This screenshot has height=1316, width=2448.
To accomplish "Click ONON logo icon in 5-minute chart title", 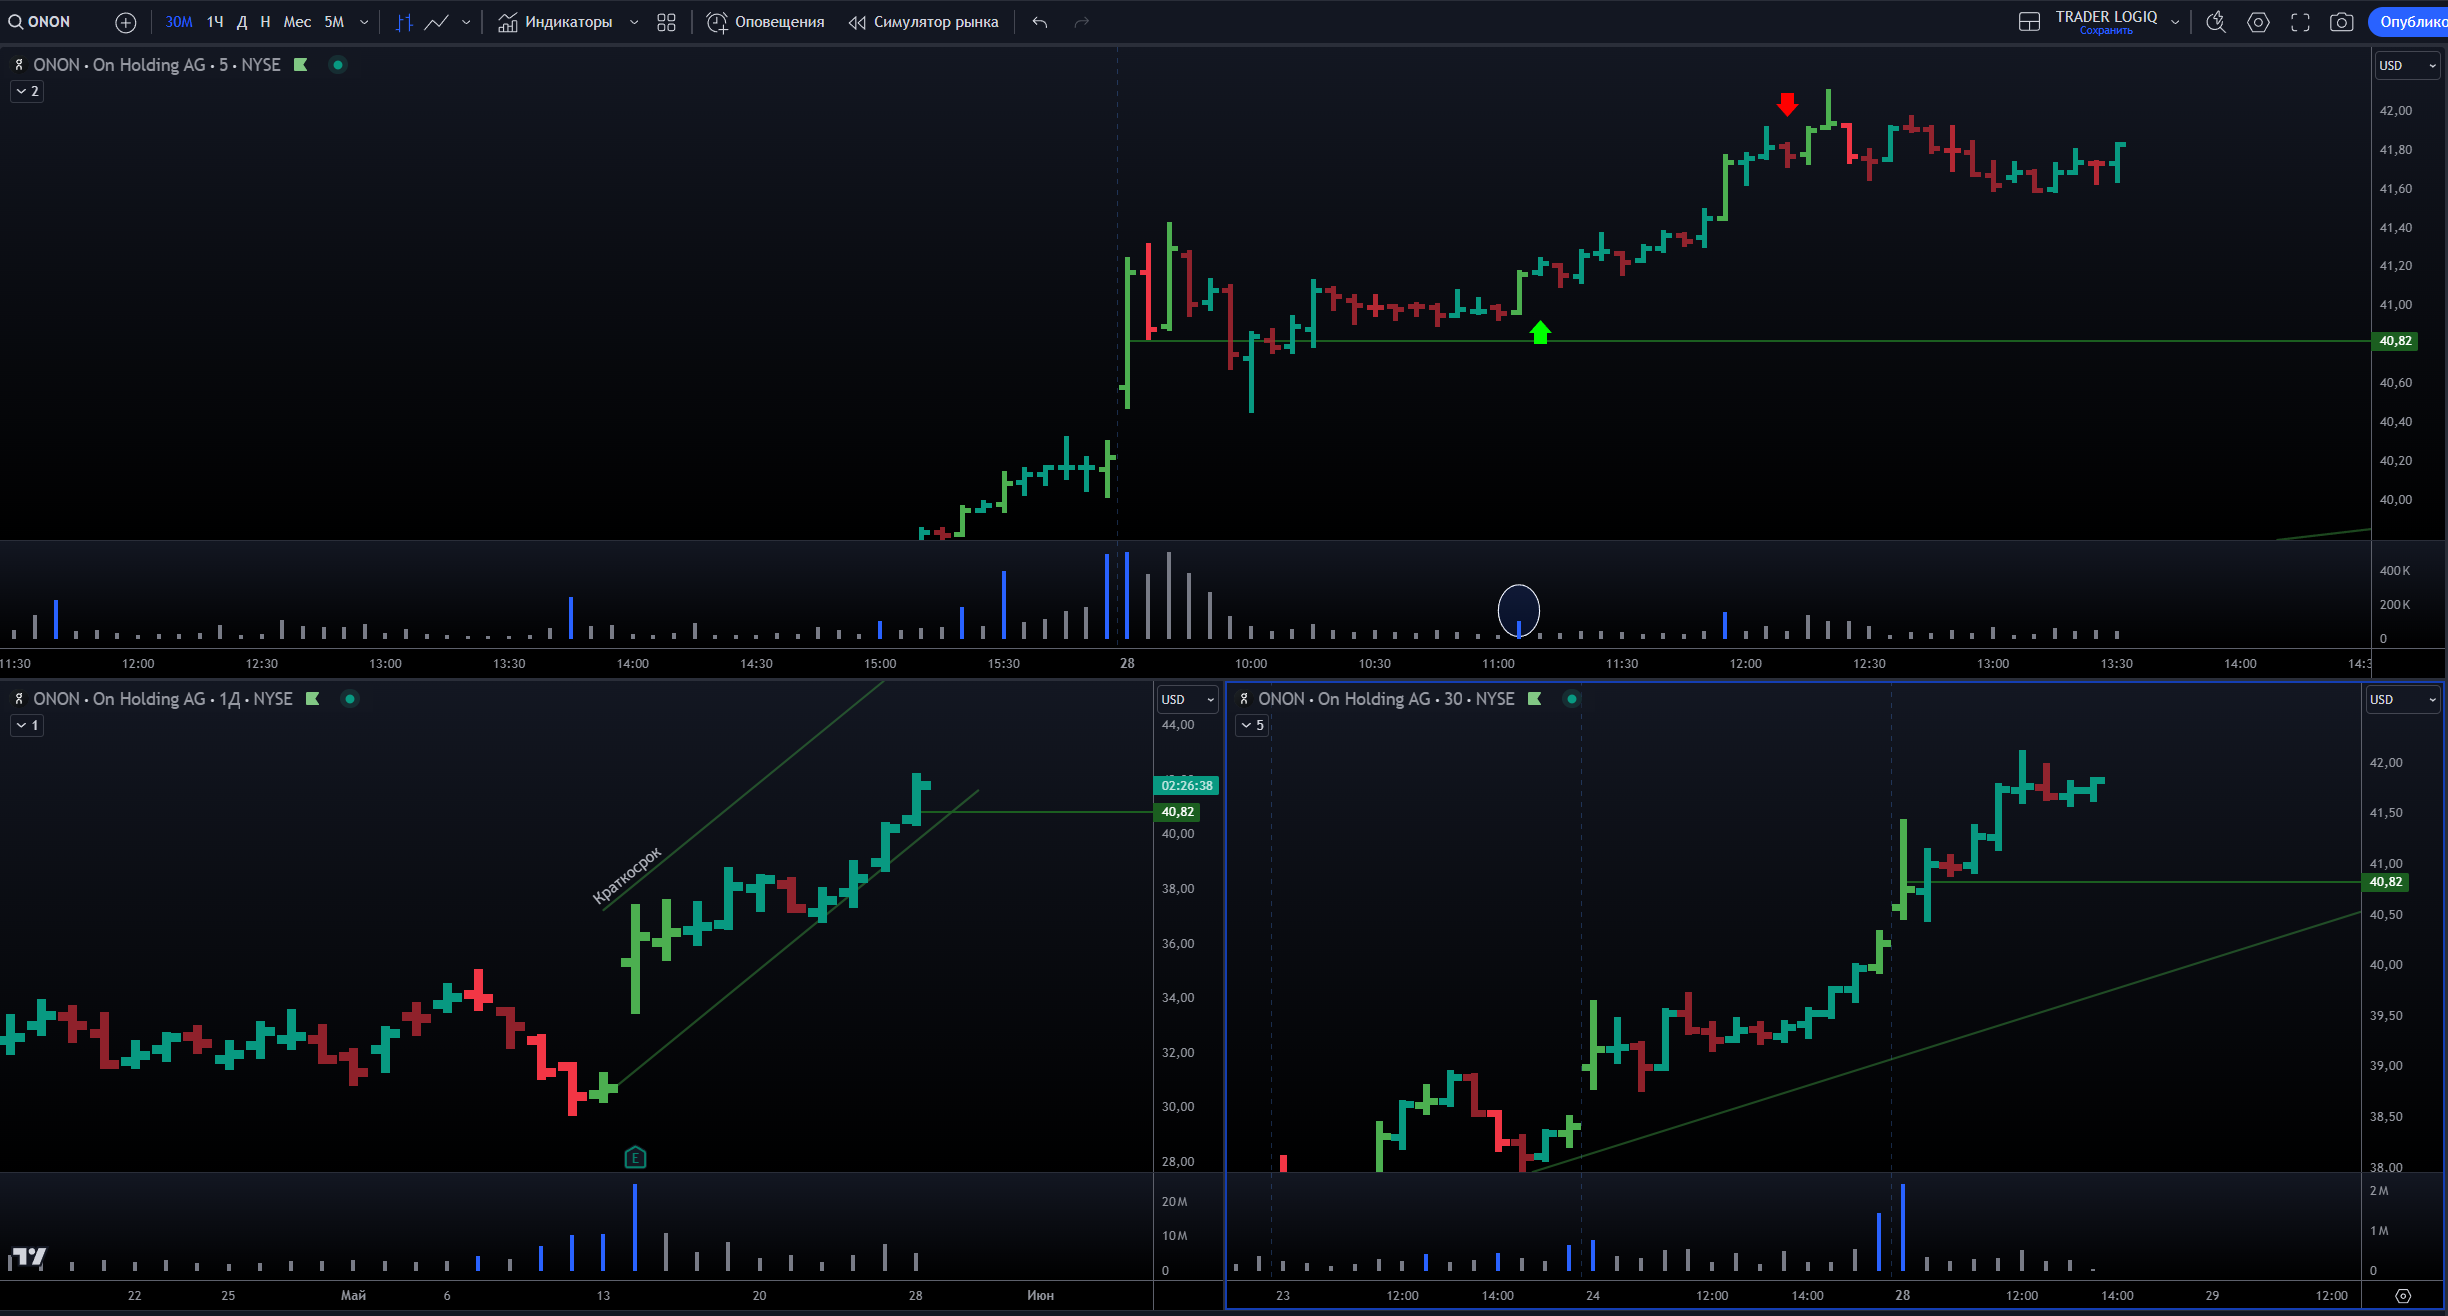I will [x=18, y=65].
